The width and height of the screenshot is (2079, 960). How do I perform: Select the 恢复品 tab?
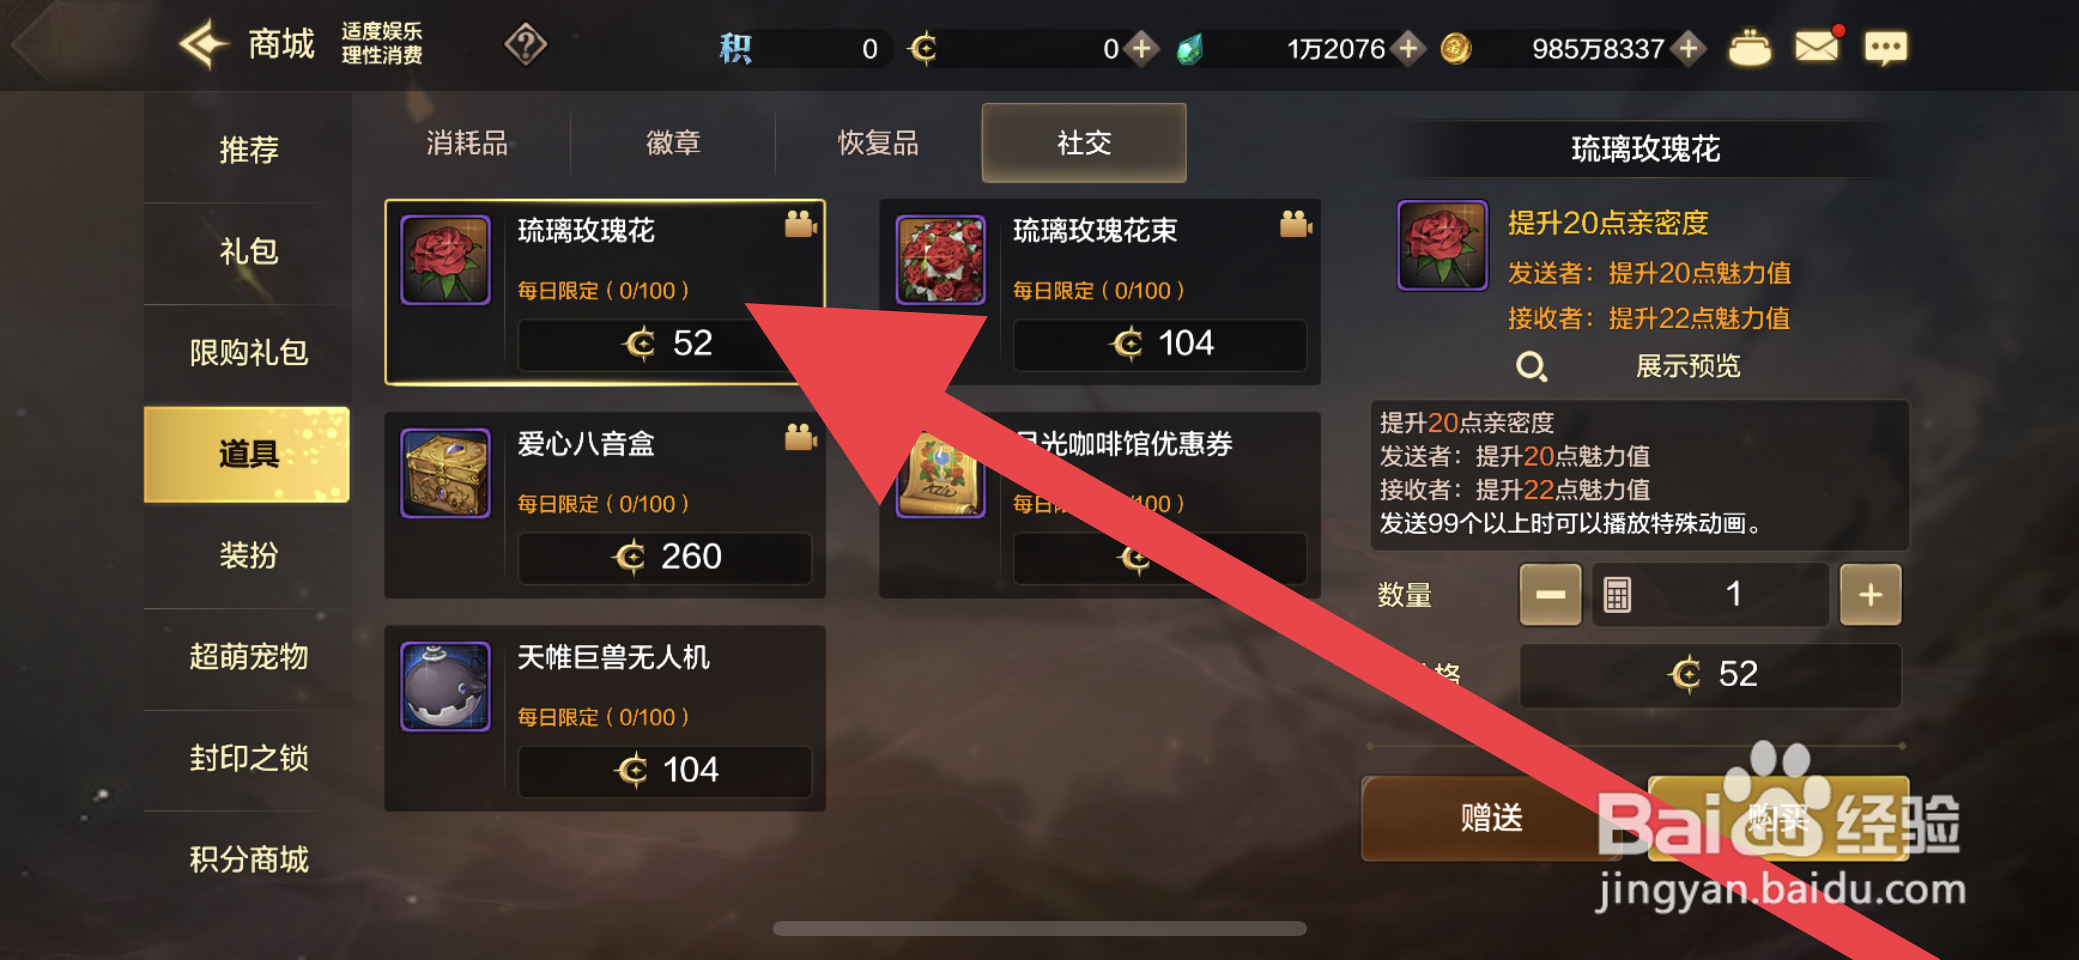coord(878,143)
